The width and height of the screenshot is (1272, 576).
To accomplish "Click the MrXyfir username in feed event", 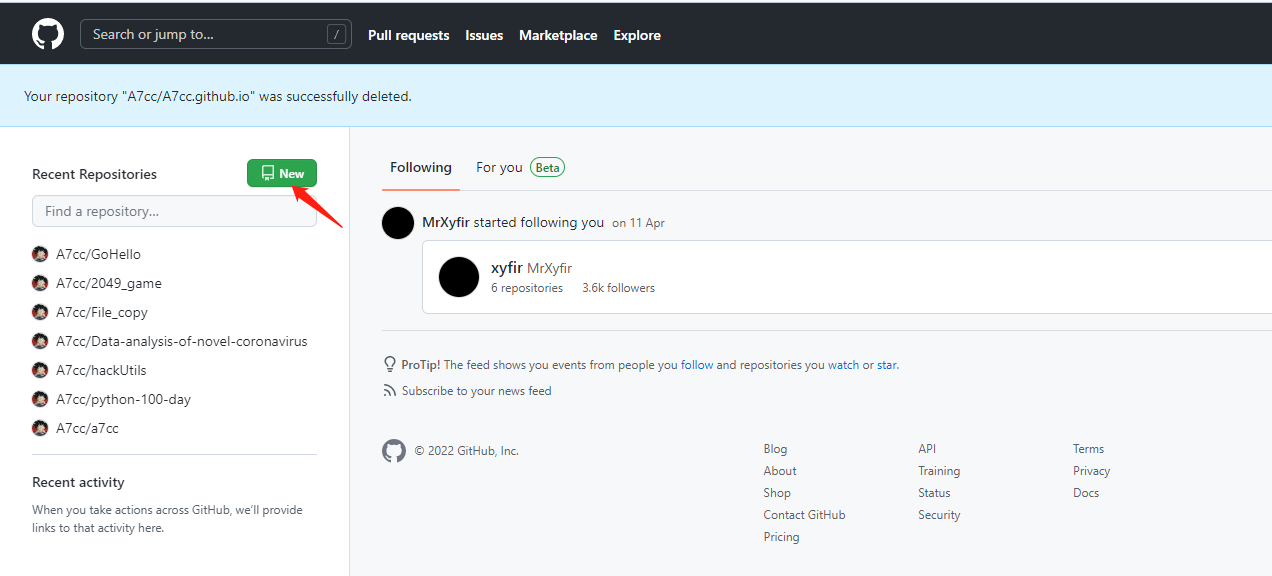I will [446, 223].
